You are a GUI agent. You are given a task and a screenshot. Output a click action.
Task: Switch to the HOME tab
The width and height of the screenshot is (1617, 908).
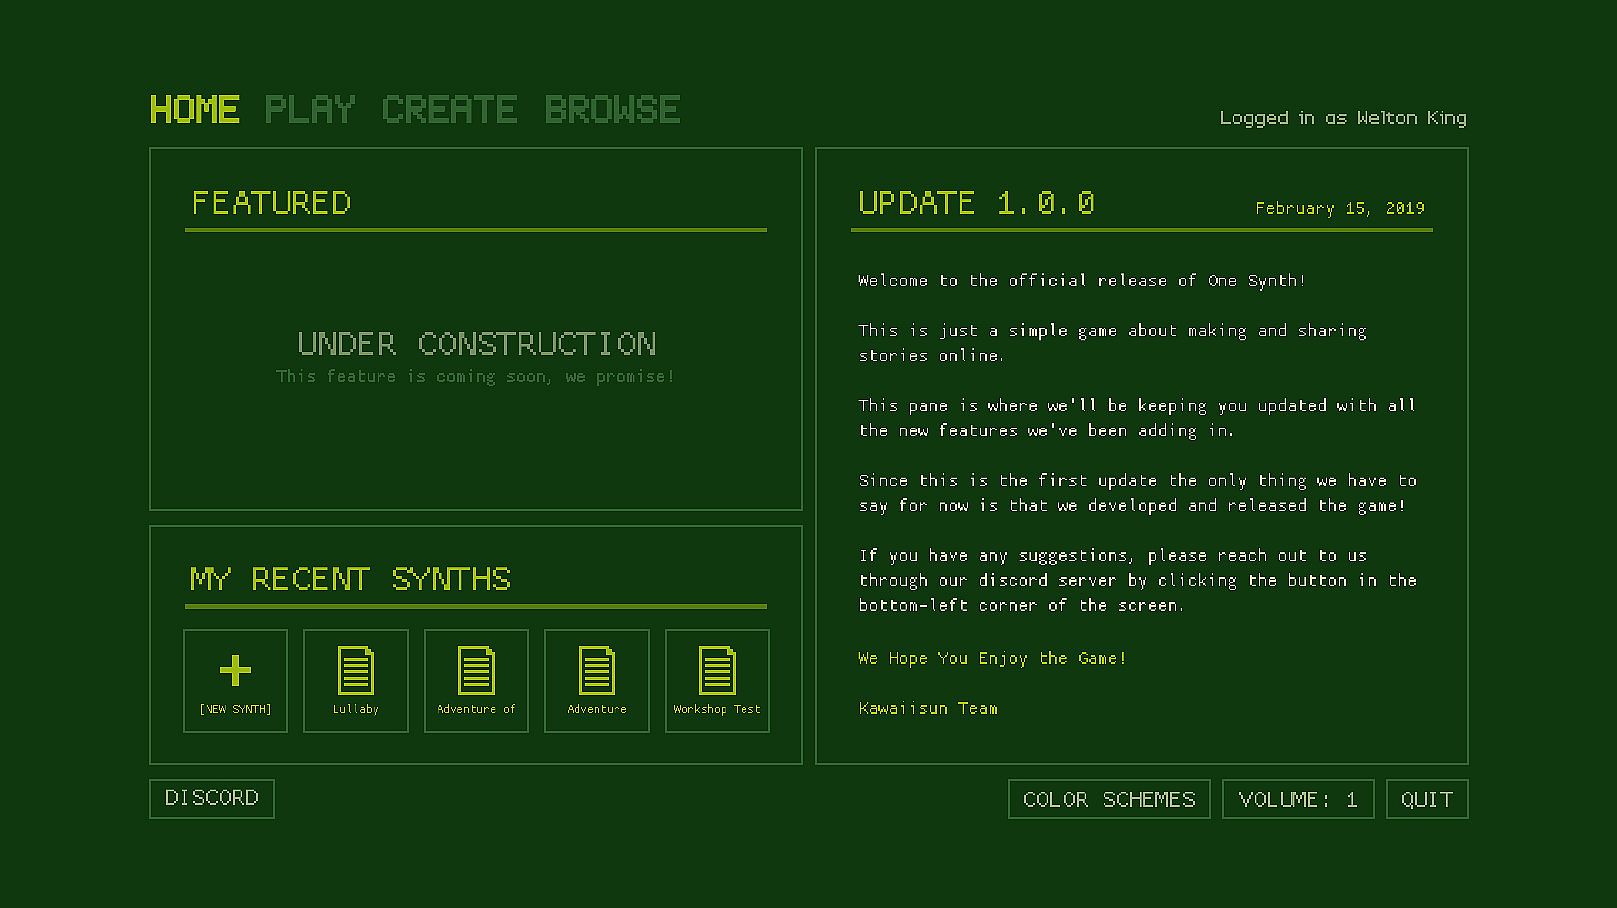195,109
